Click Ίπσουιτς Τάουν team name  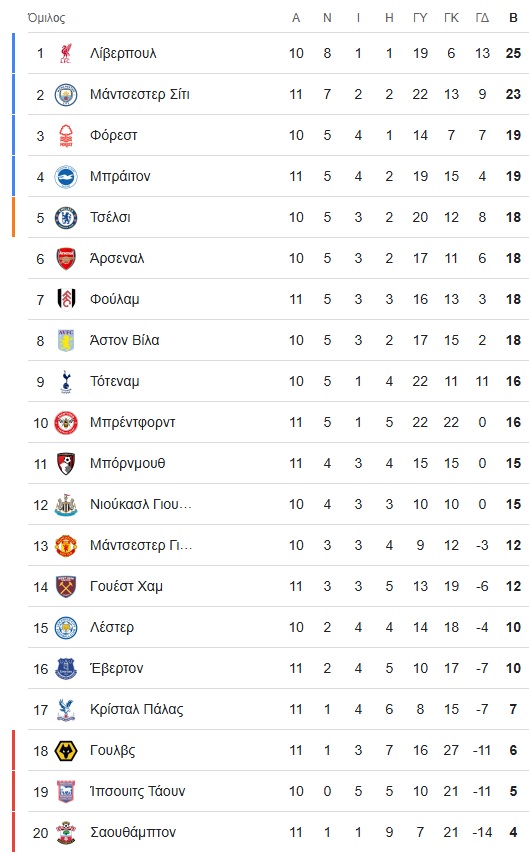137,791
